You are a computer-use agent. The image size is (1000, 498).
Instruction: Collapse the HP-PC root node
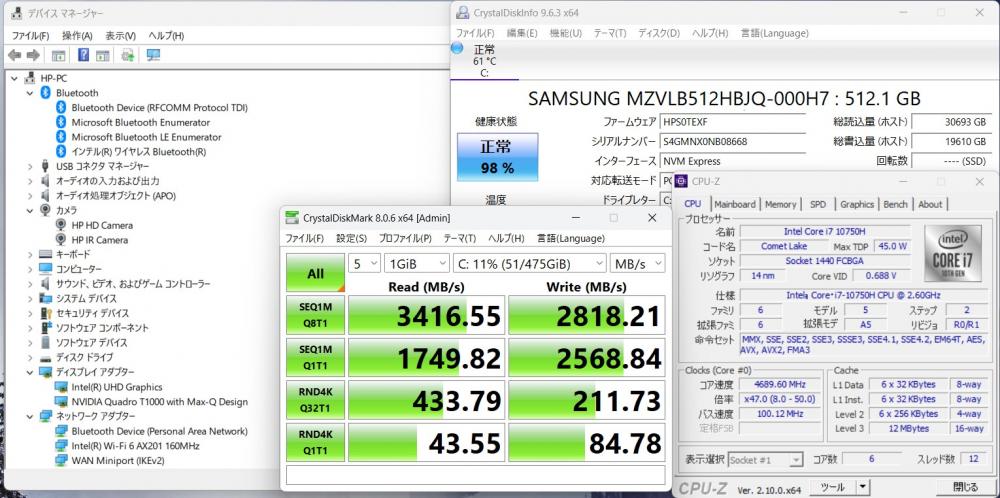14,78
